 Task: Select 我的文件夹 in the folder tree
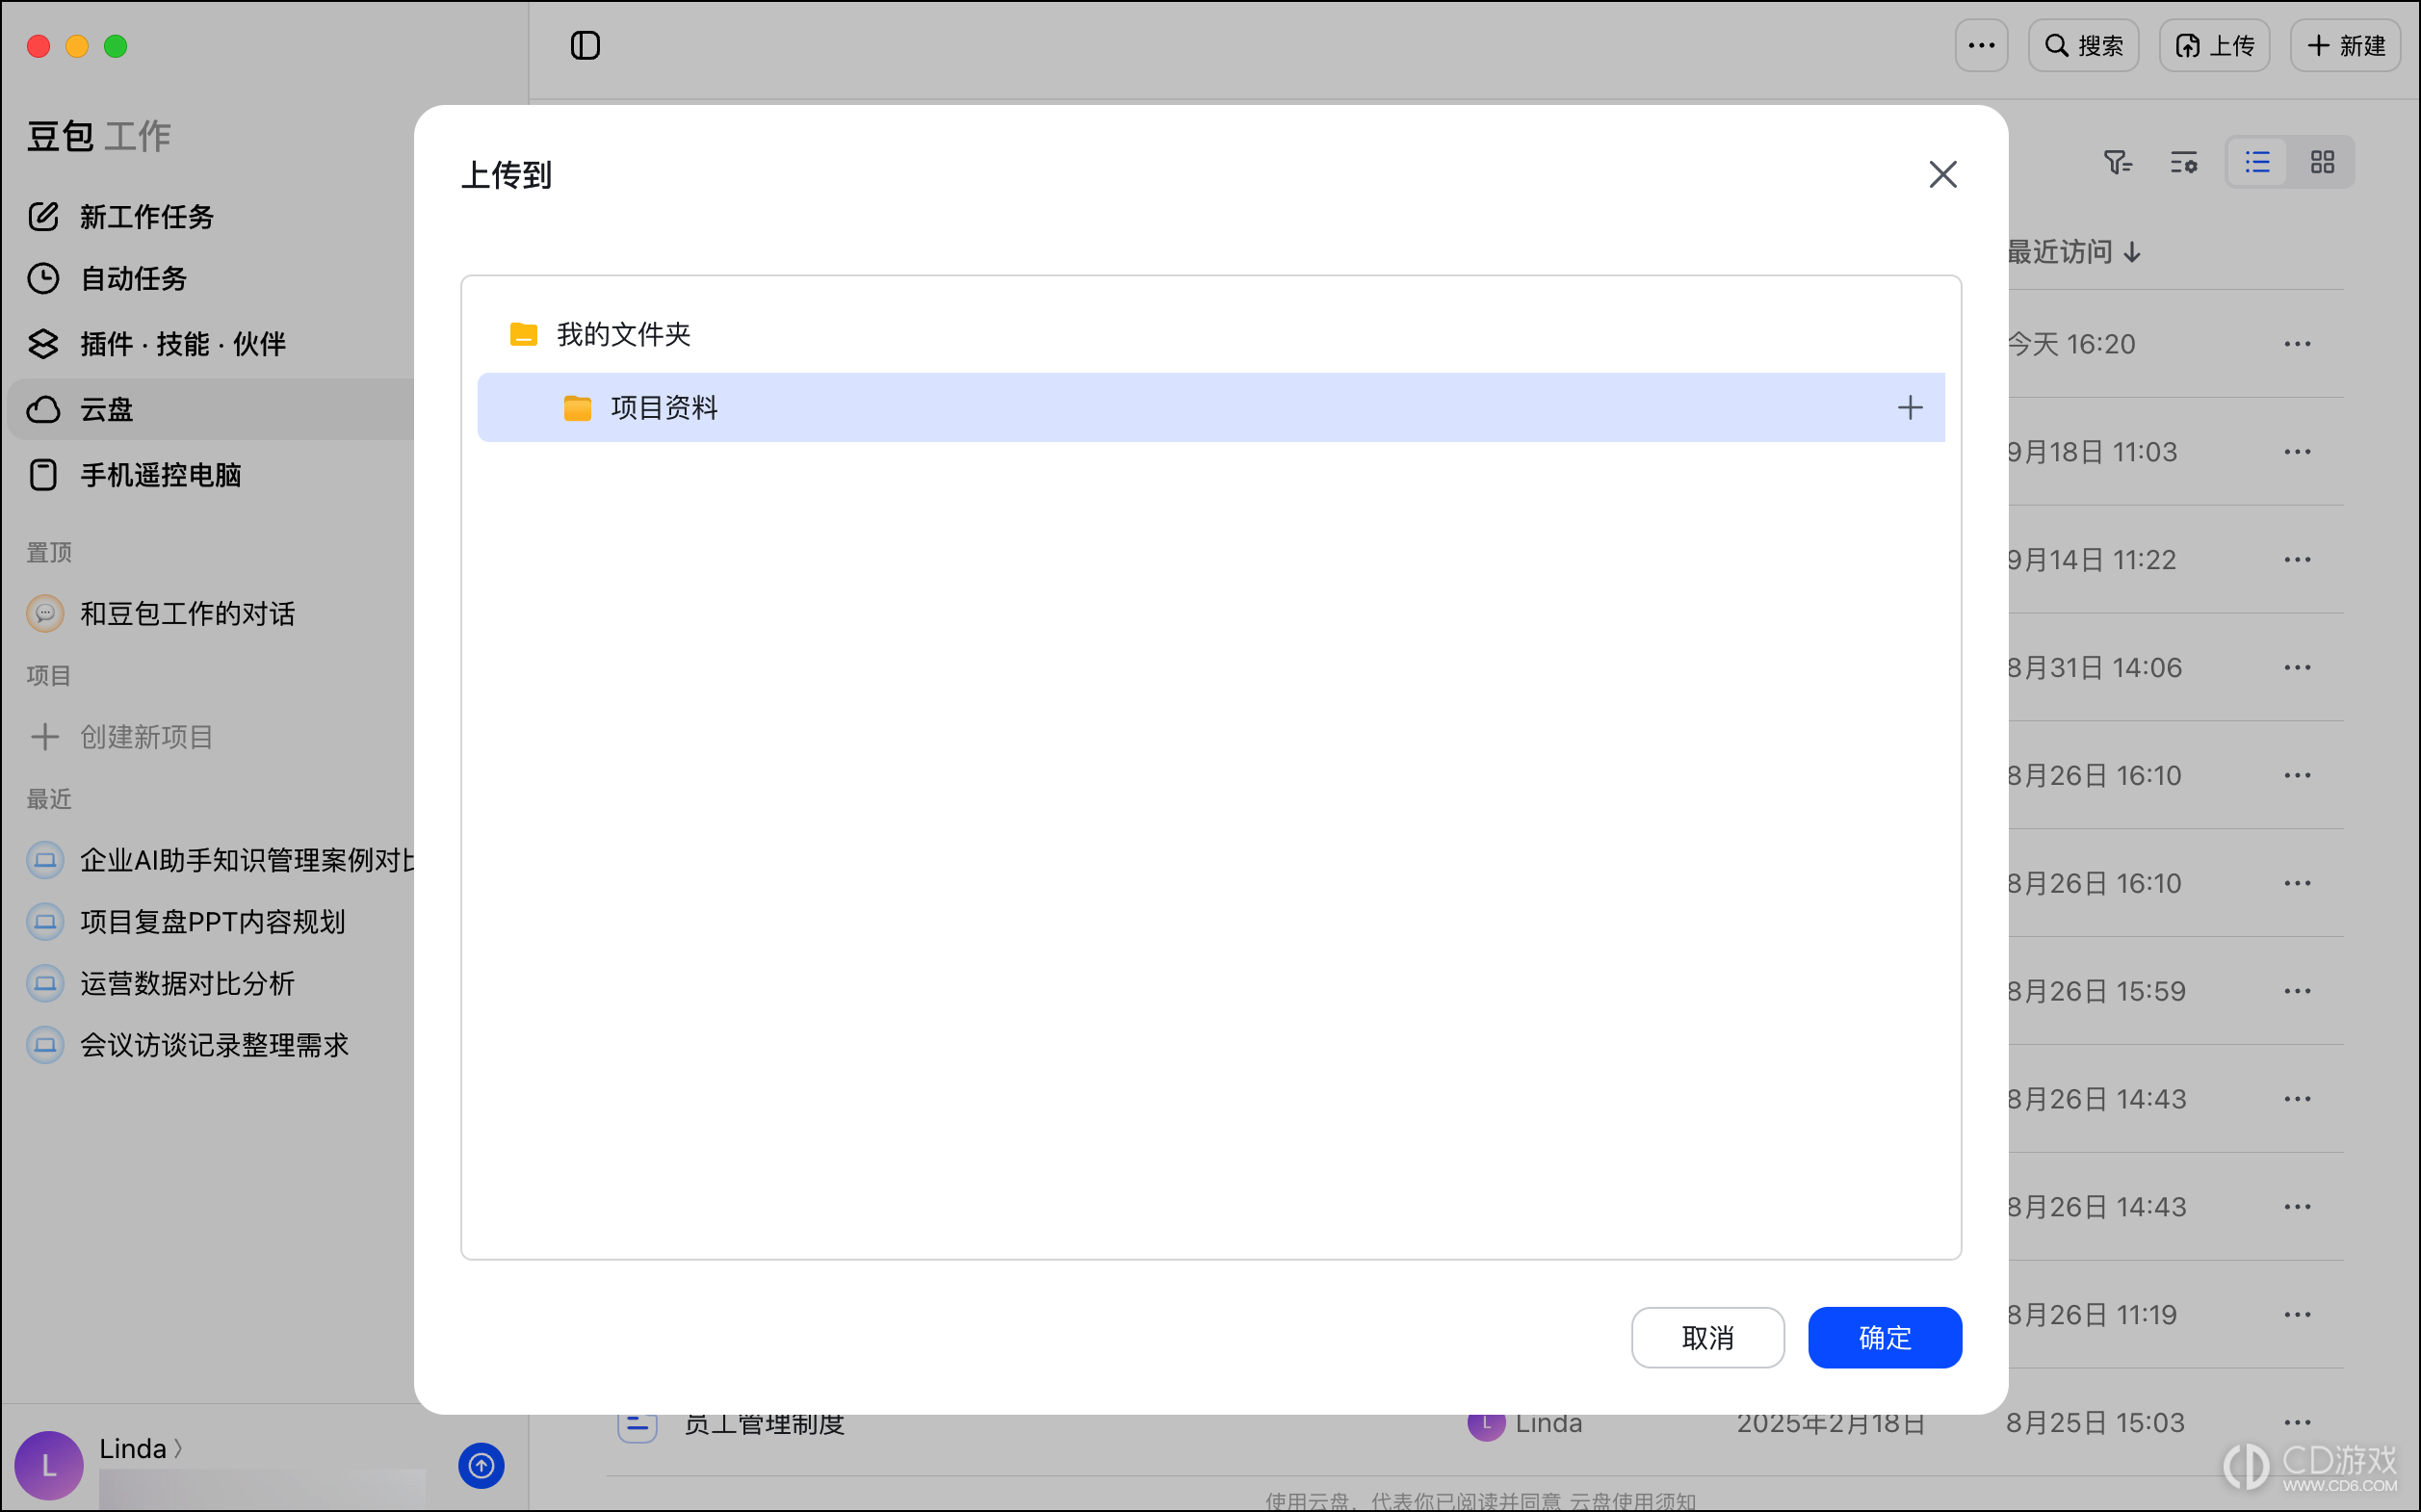click(1210, 334)
